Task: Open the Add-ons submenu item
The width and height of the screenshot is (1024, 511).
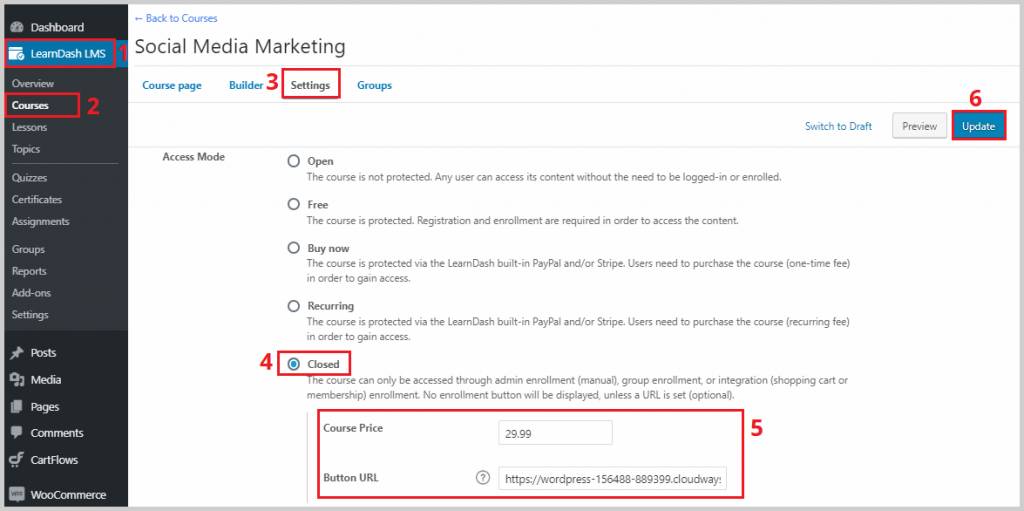Action: pyautogui.click(x=31, y=293)
